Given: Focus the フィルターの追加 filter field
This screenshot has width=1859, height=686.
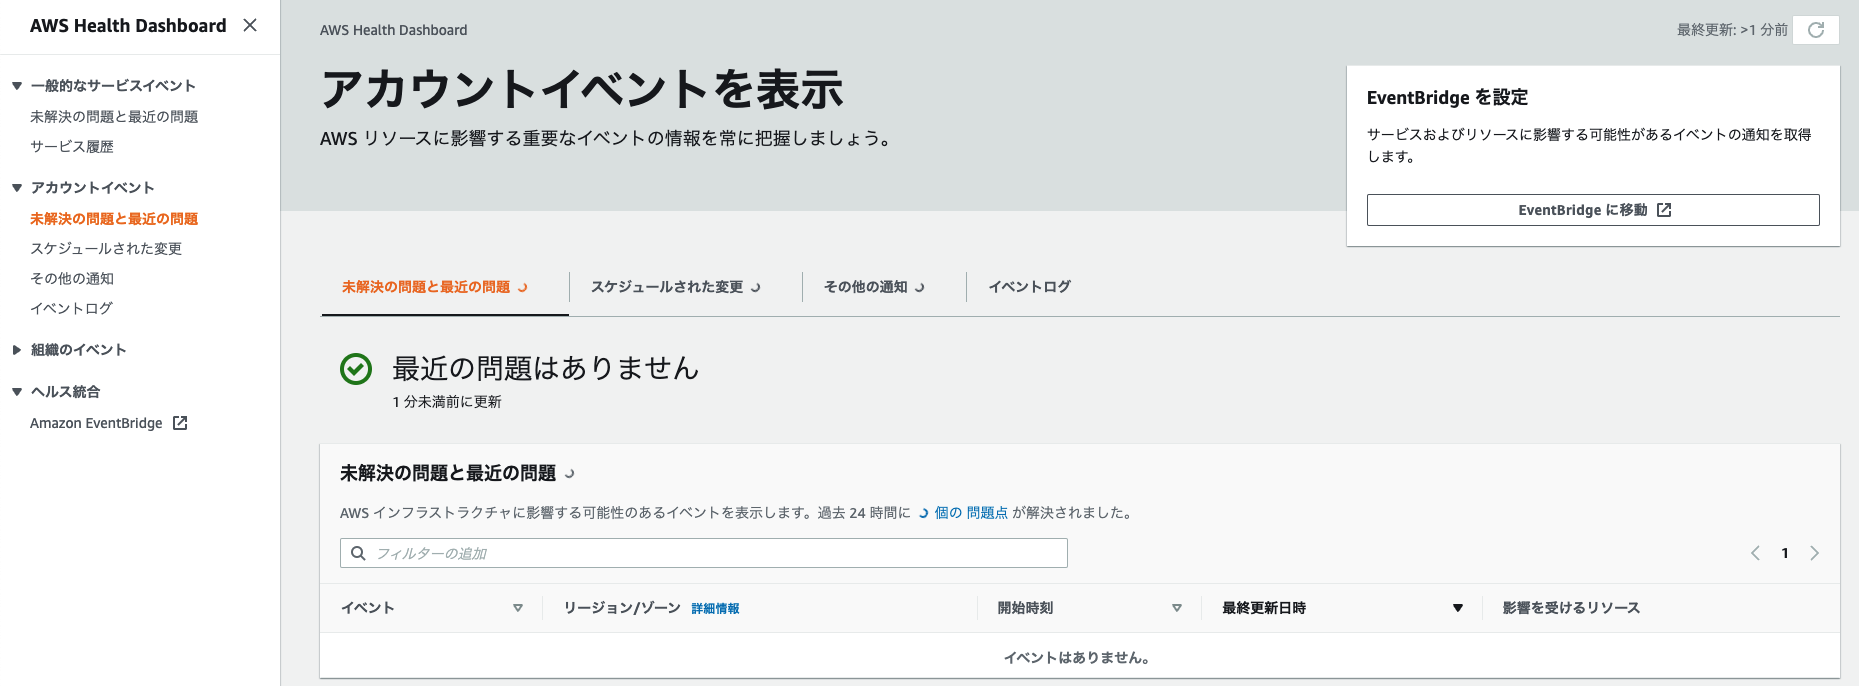Looking at the screenshot, I should tap(704, 553).
